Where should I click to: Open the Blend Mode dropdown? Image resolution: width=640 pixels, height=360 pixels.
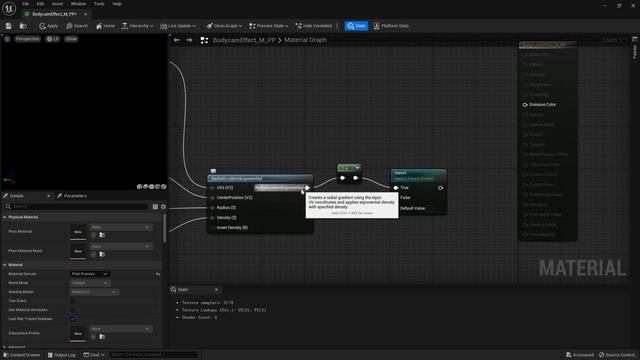tap(90, 283)
